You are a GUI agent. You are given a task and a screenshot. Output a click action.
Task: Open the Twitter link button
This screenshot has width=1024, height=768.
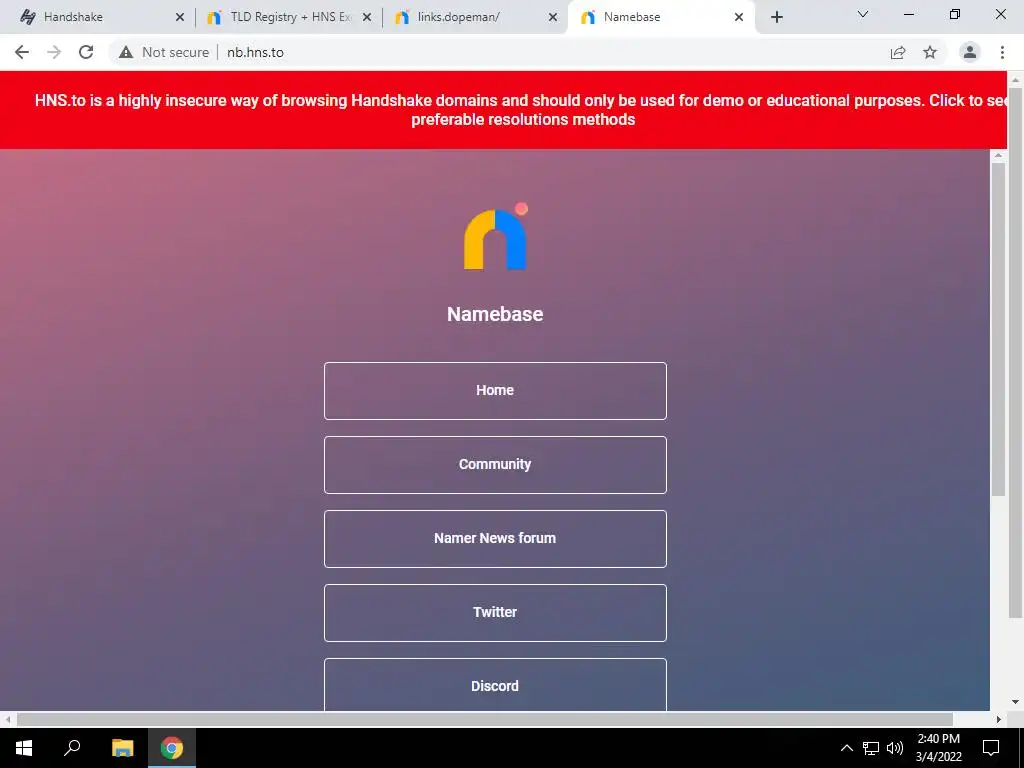pyautogui.click(x=495, y=613)
